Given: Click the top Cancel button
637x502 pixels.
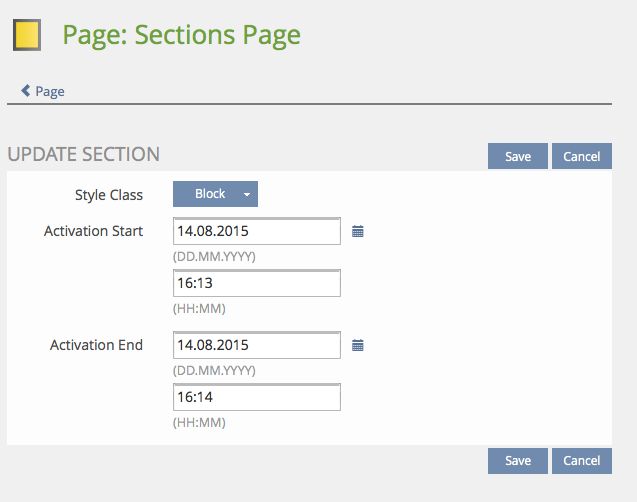Looking at the screenshot, I should pyautogui.click(x=581, y=156).
